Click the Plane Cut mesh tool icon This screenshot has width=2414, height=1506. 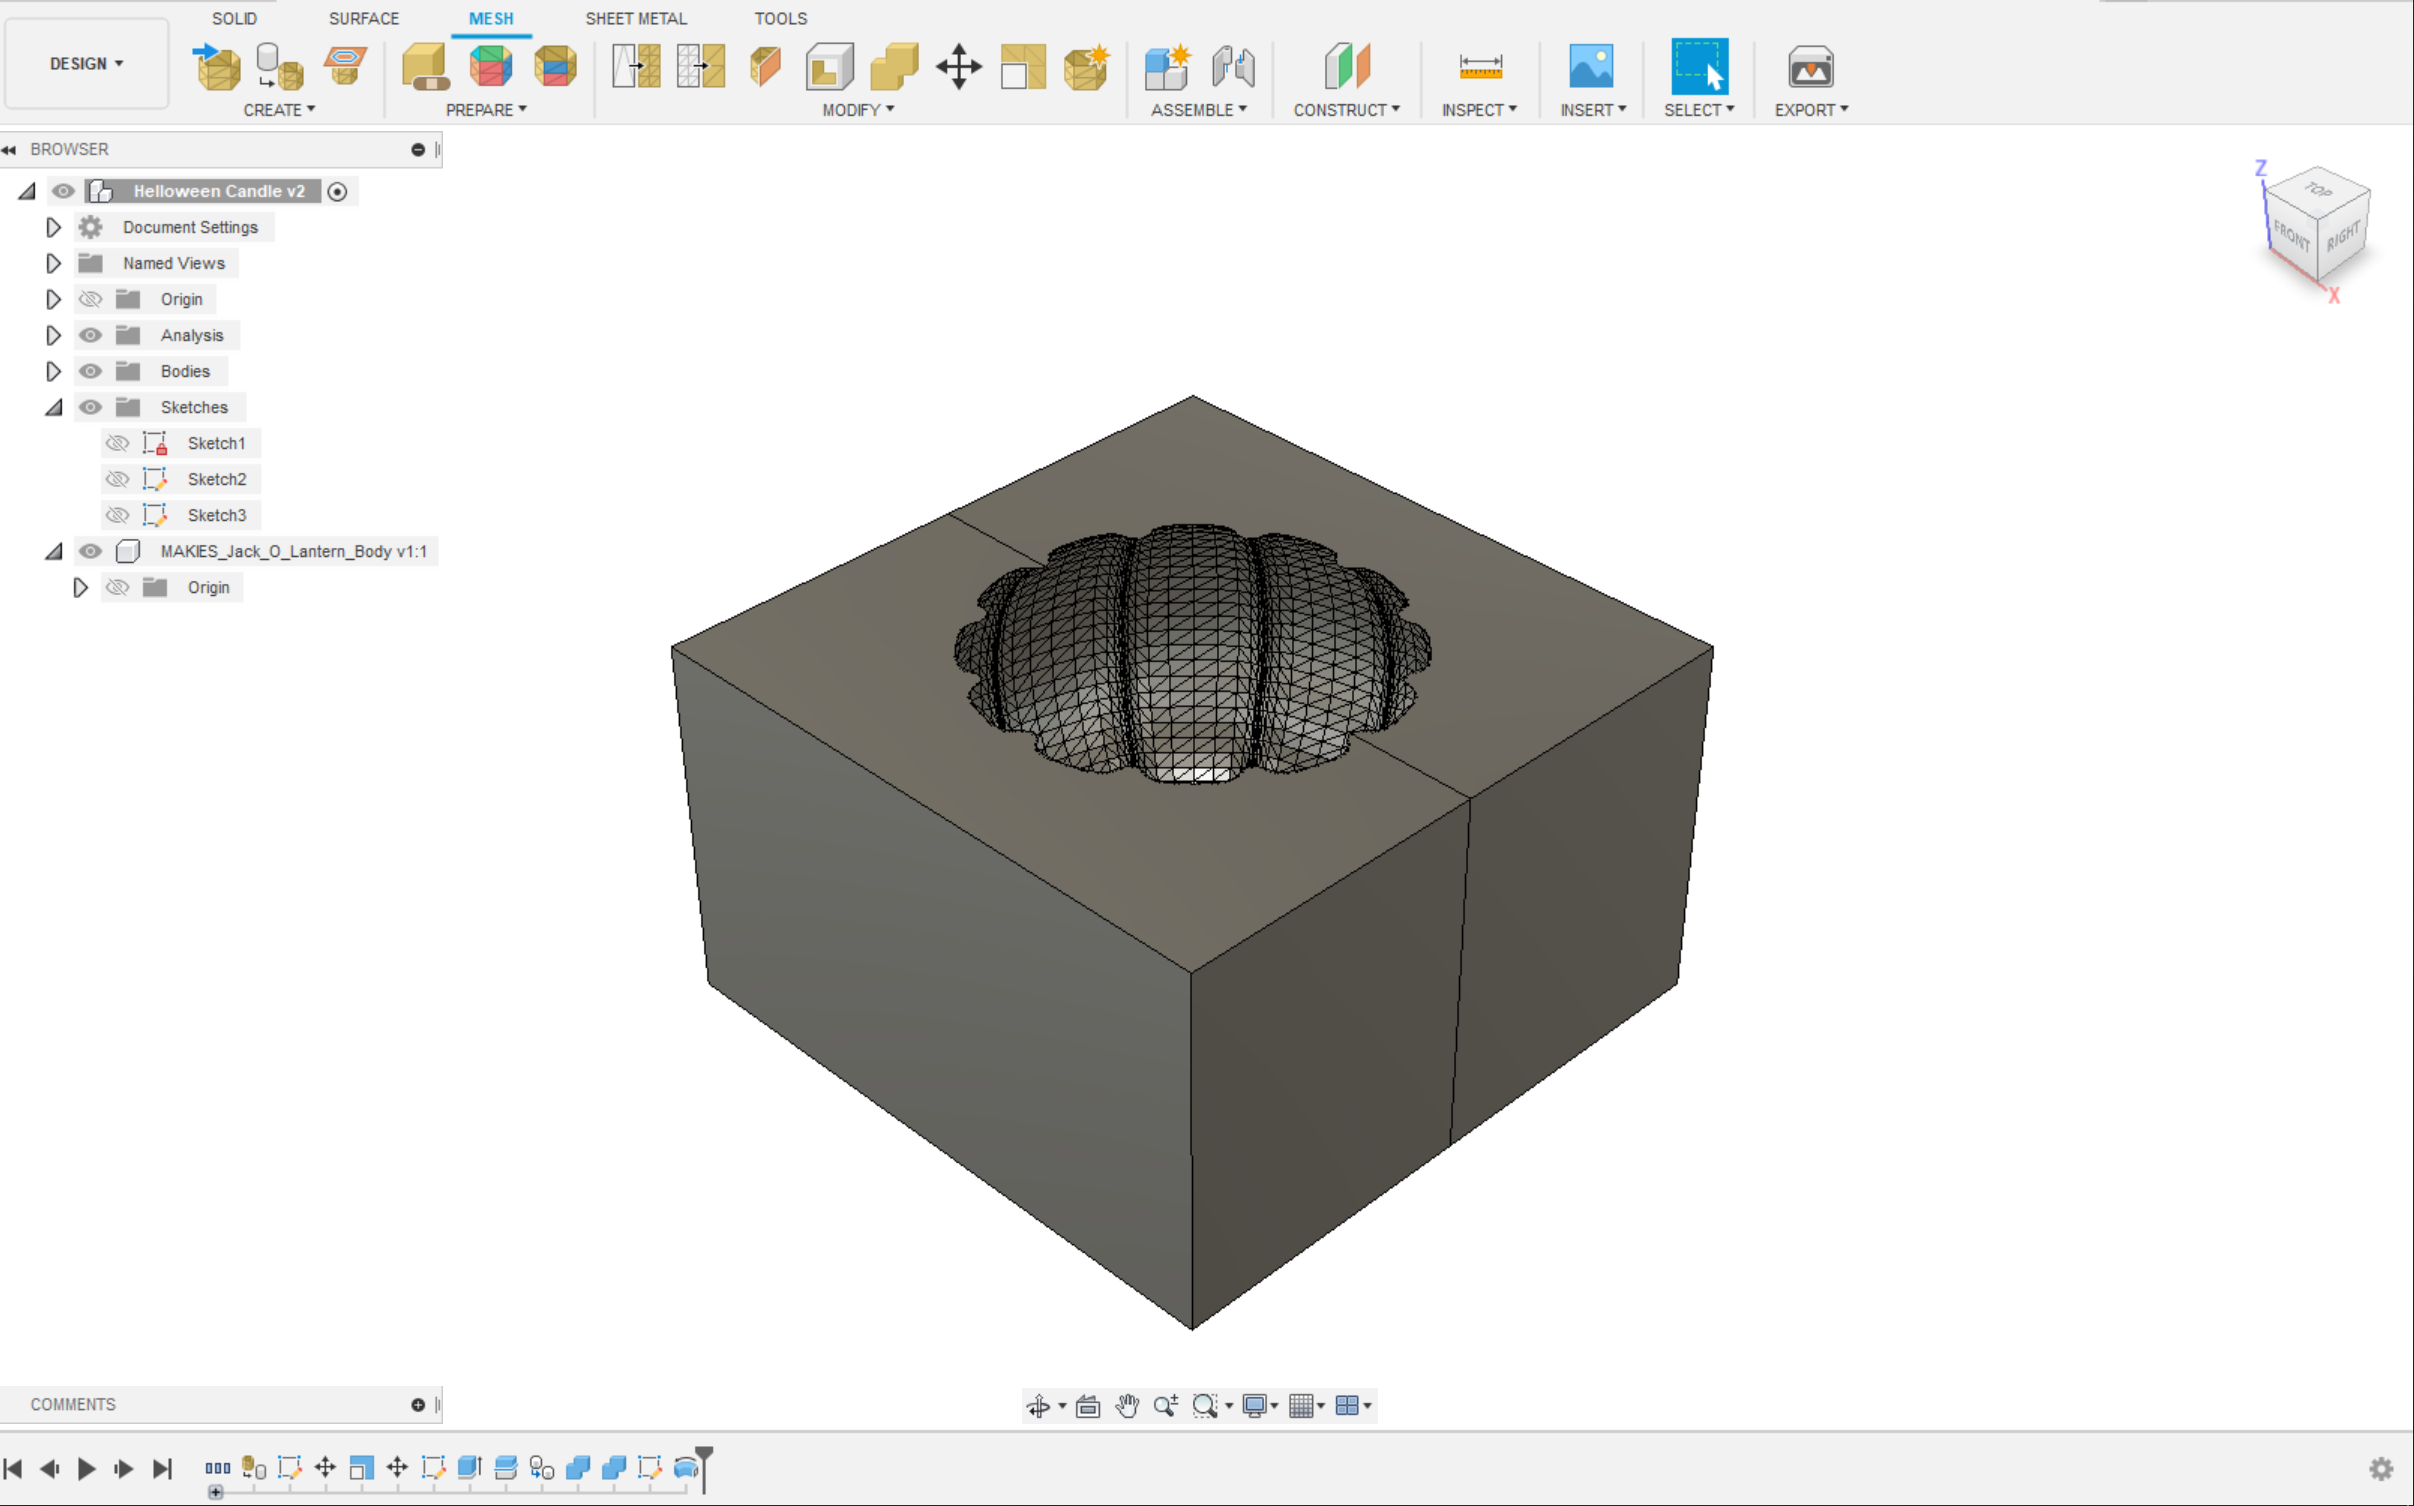click(765, 66)
